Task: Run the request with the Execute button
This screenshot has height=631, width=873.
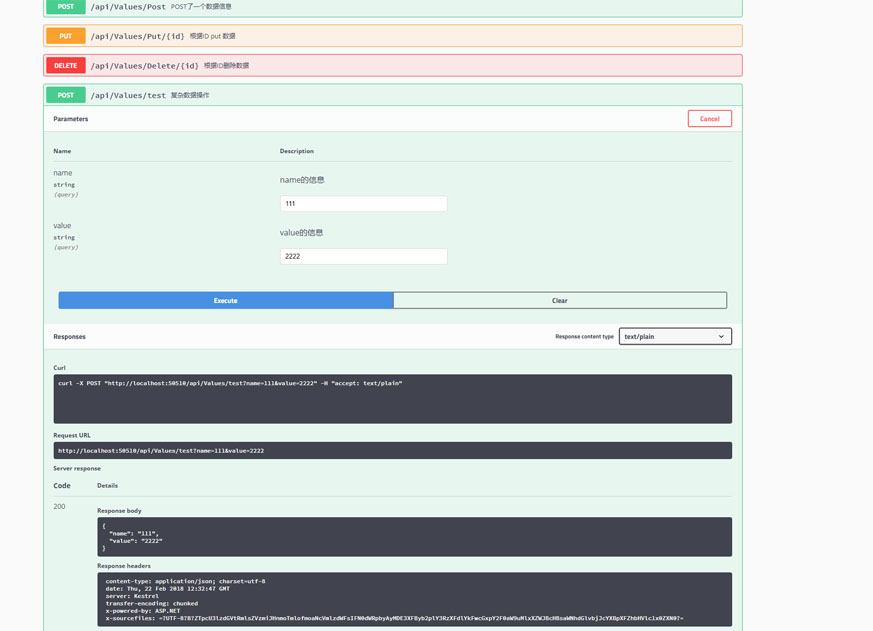Action: pyautogui.click(x=225, y=300)
